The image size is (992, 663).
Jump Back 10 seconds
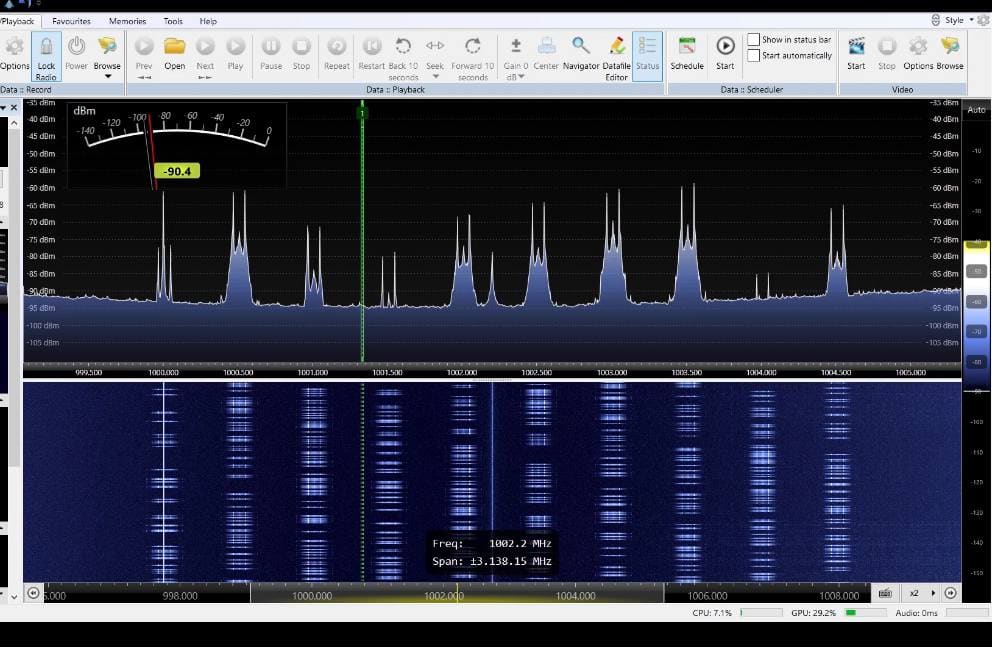click(x=403, y=58)
